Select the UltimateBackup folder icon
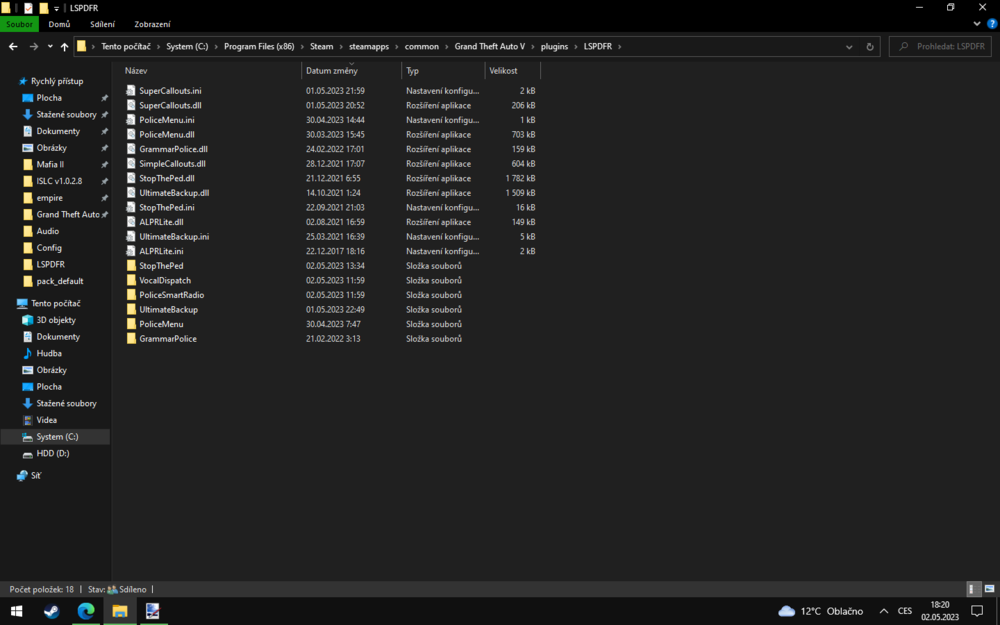This screenshot has width=1000, height=625. pos(131,309)
